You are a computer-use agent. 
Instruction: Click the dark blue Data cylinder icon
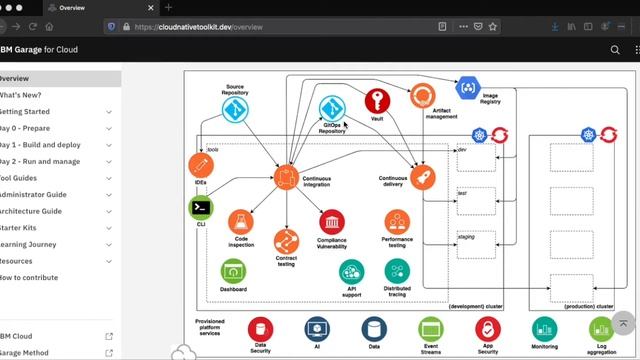point(374,329)
